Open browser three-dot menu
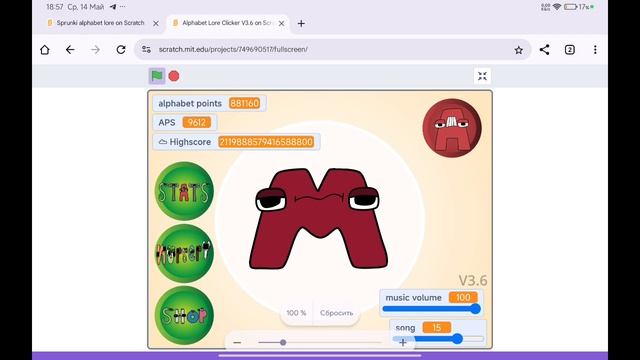The width and height of the screenshot is (640, 360). [595, 50]
